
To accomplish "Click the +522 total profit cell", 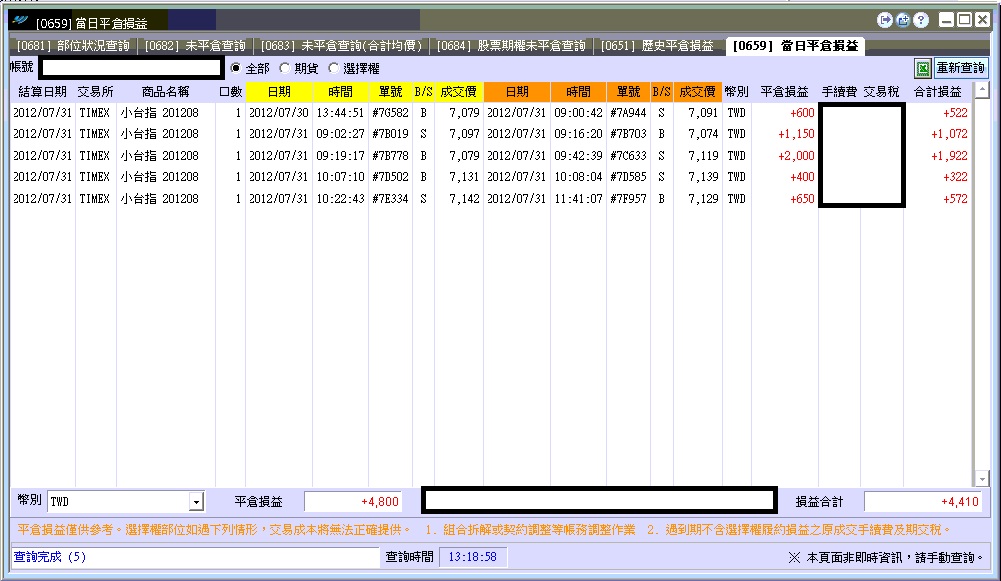I will pos(955,113).
